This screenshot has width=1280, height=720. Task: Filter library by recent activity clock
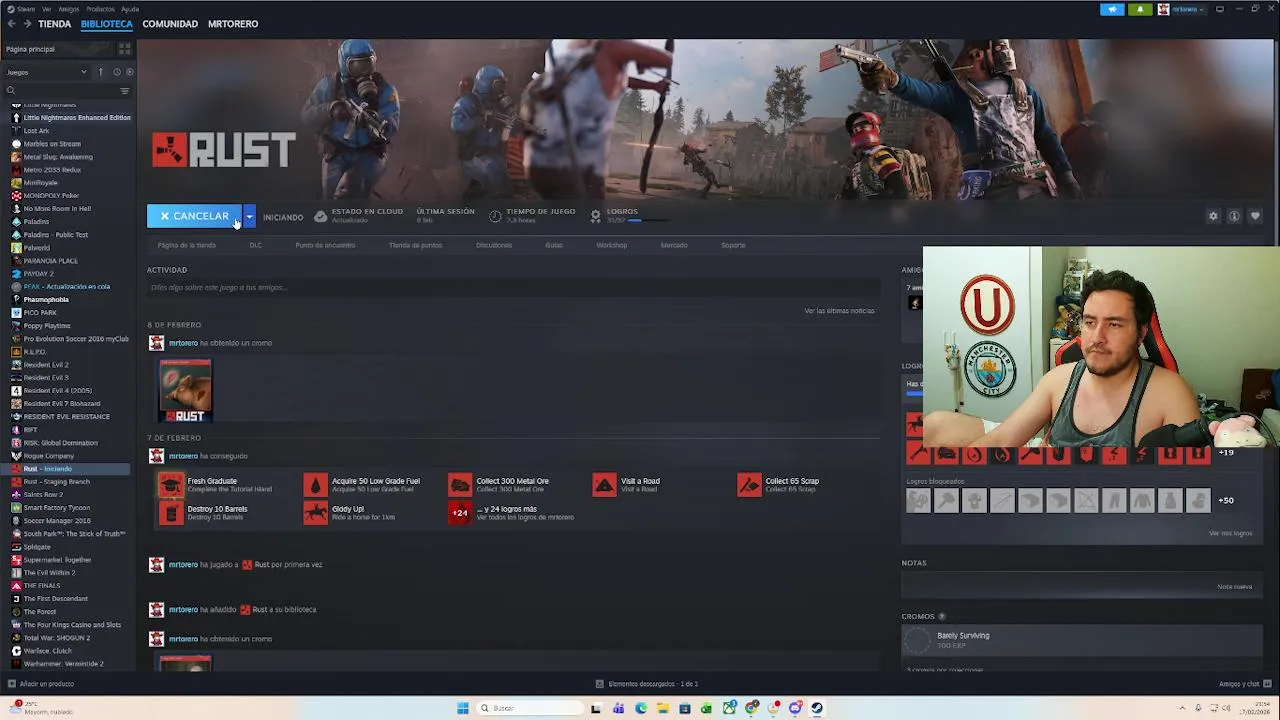[117, 72]
